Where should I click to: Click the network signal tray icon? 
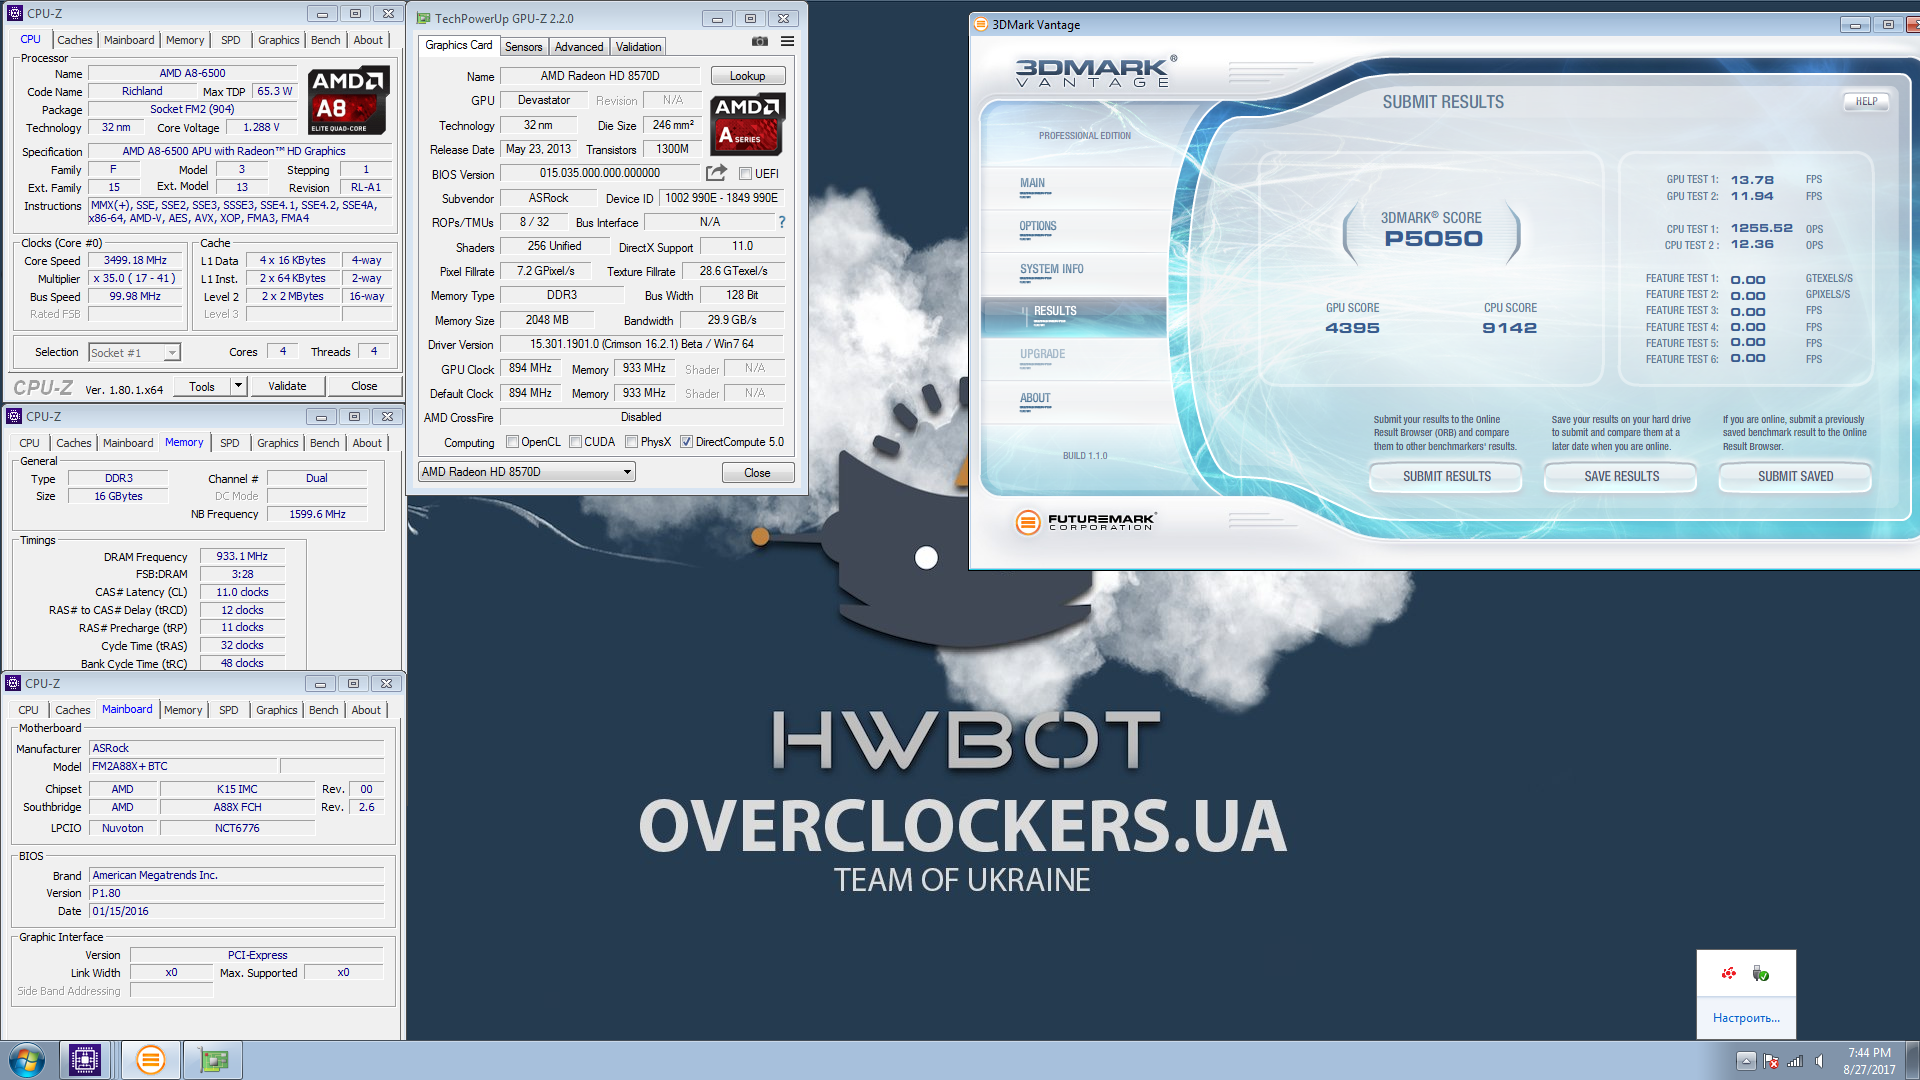(1795, 1061)
